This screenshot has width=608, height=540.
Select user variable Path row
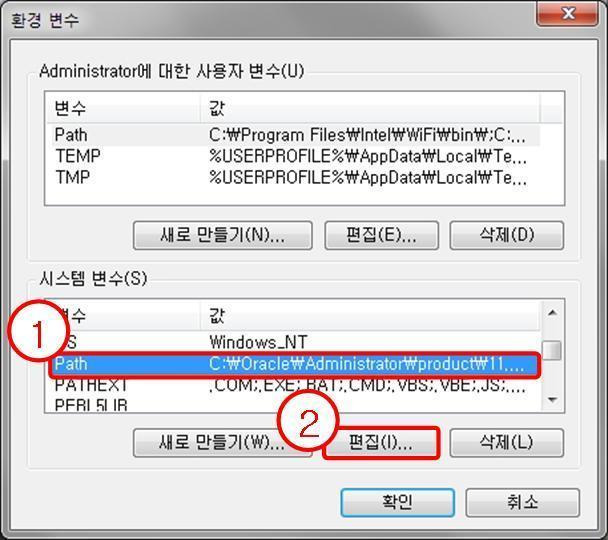(296, 135)
